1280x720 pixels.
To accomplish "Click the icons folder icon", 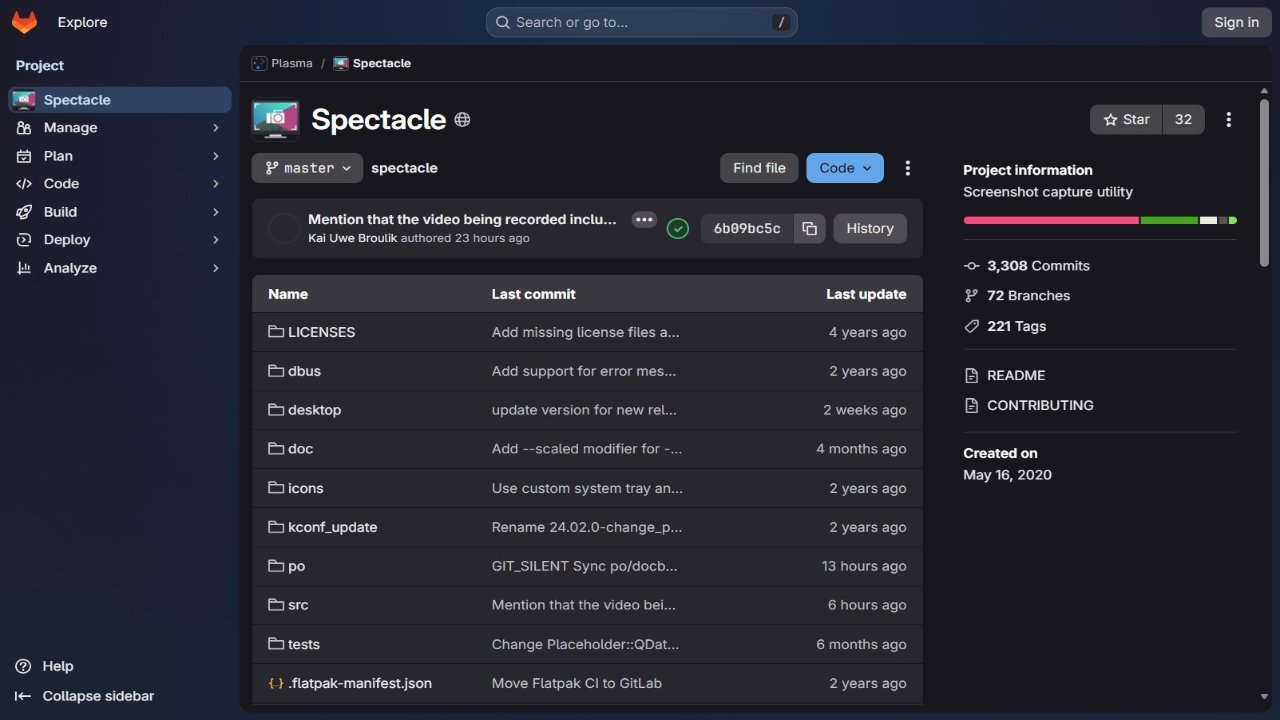I will (276, 488).
